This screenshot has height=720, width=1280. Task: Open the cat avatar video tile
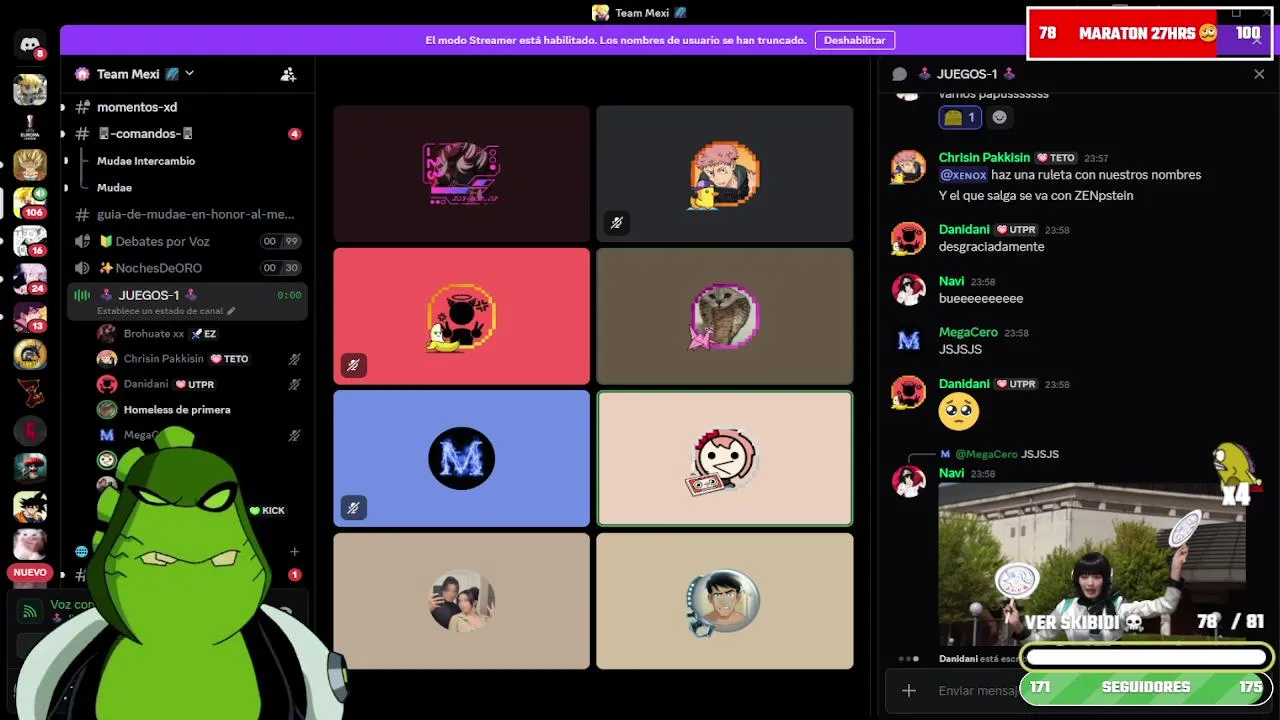tap(725, 316)
